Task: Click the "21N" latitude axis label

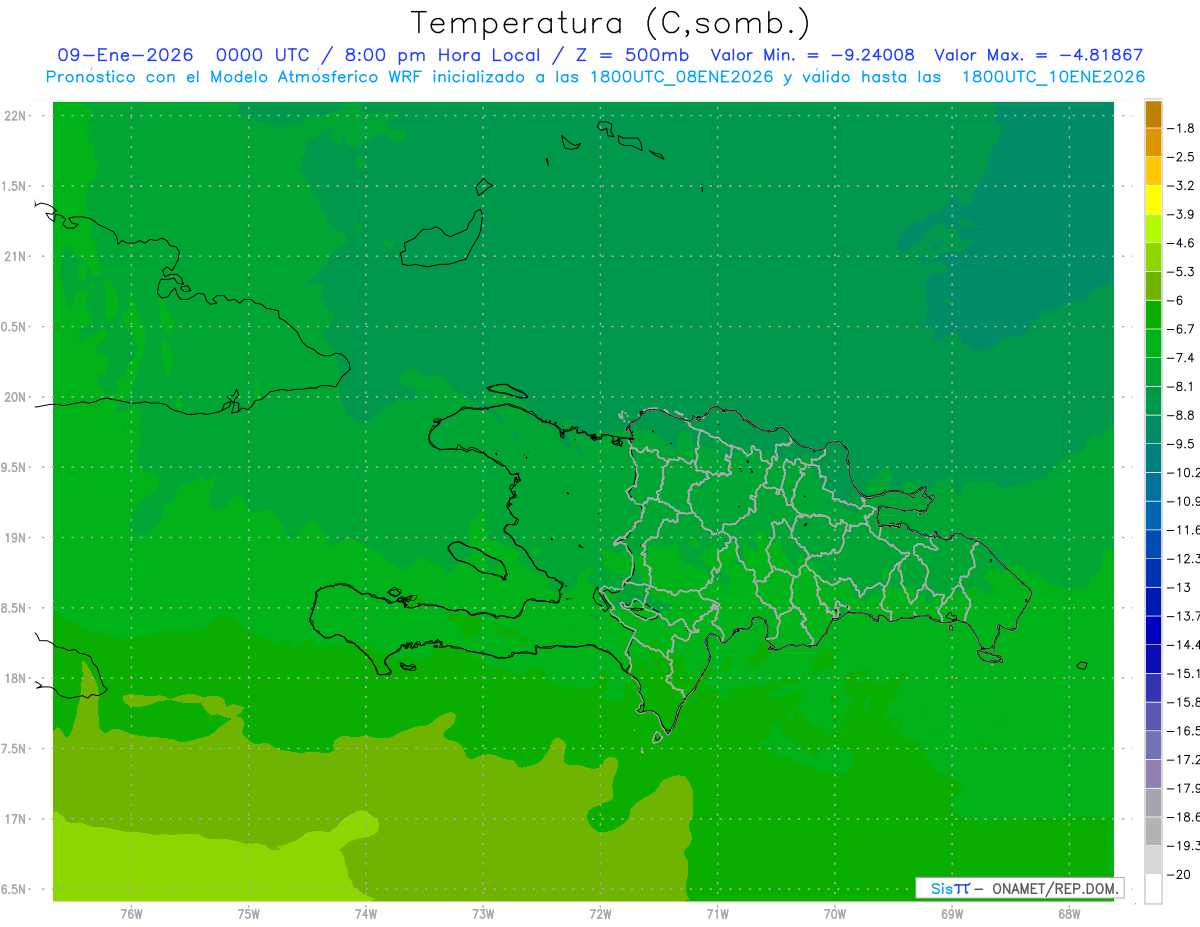Action: tap(14, 257)
